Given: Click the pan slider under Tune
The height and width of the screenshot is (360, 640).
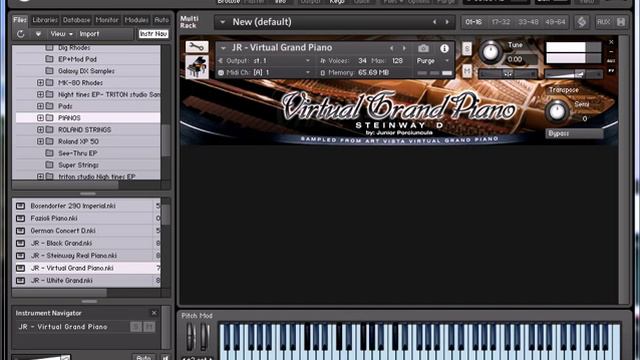Looking at the screenshot, I should click(x=508, y=74).
